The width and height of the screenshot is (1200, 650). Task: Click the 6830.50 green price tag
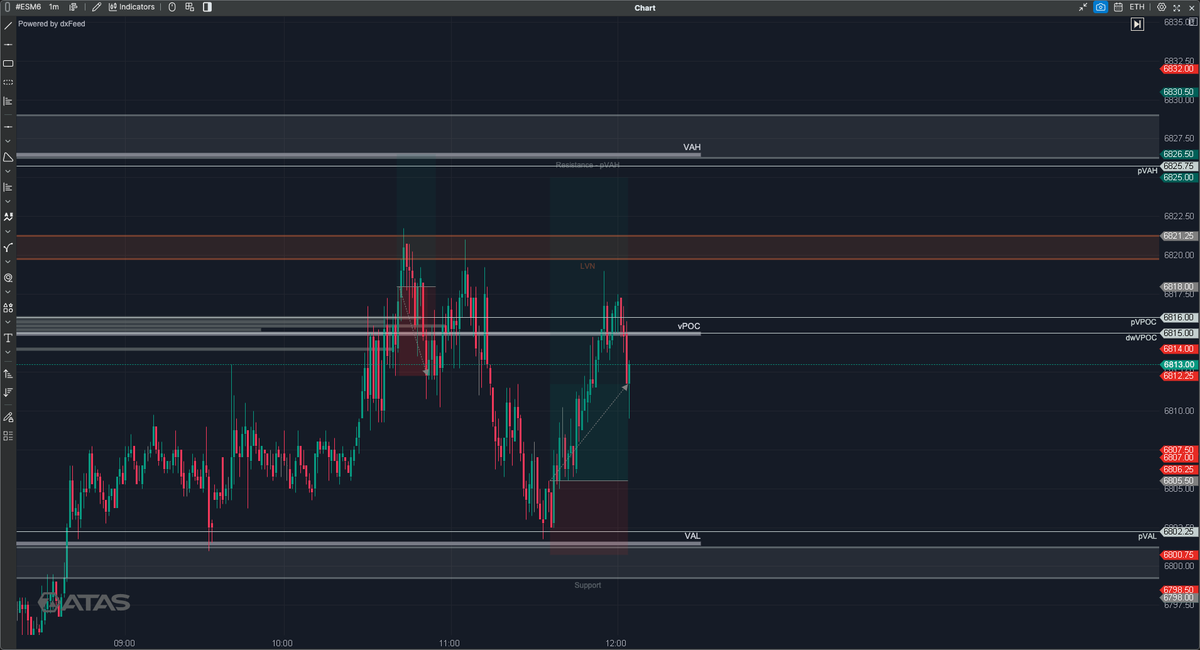click(x=1179, y=91)
